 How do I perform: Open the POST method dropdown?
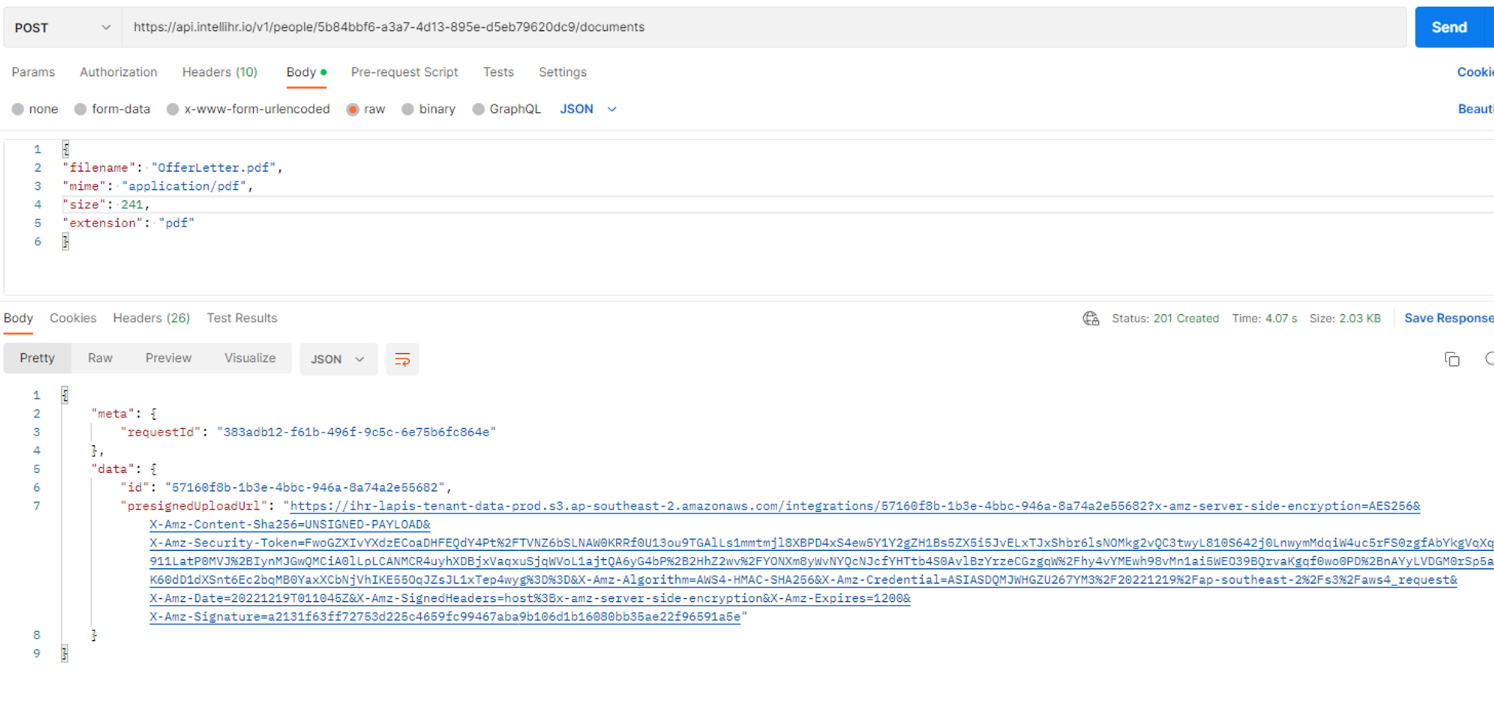pyautogui.click(x=62, y=28)
